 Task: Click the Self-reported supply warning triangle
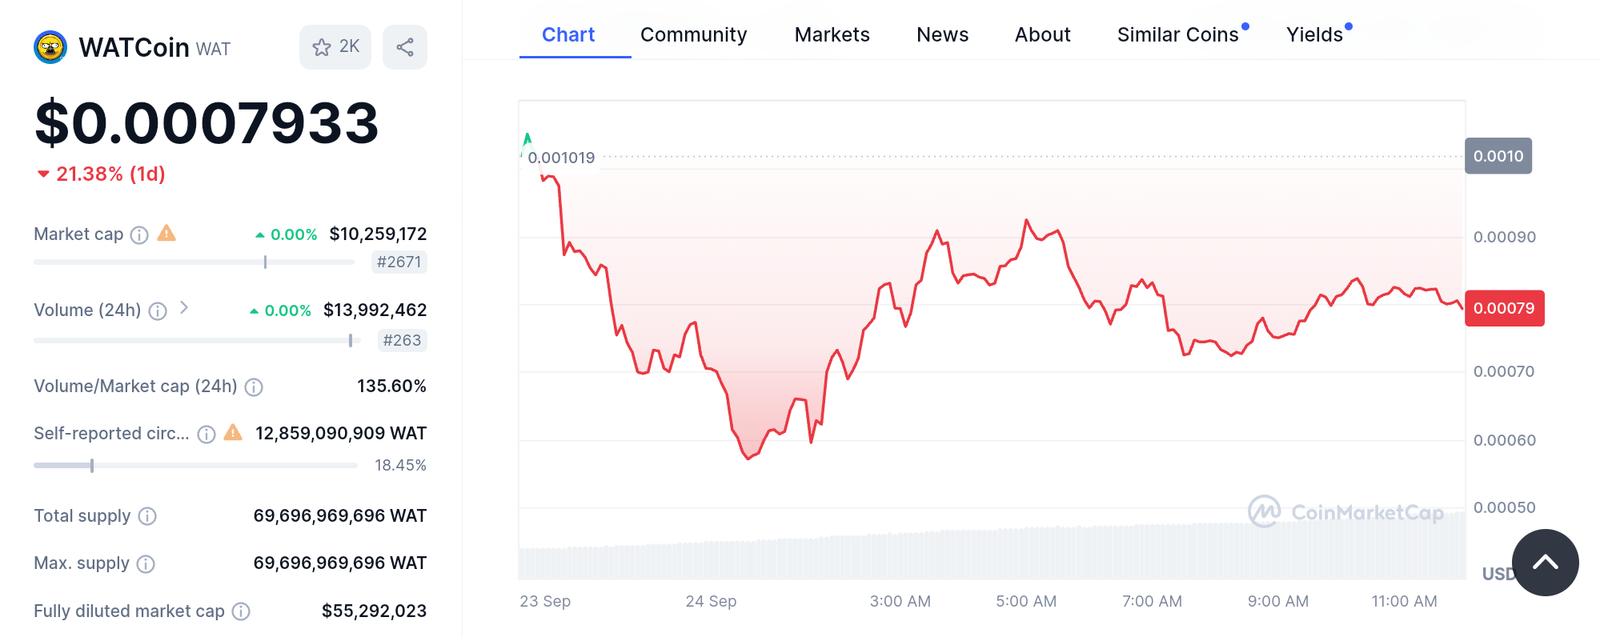click(233, 432)
